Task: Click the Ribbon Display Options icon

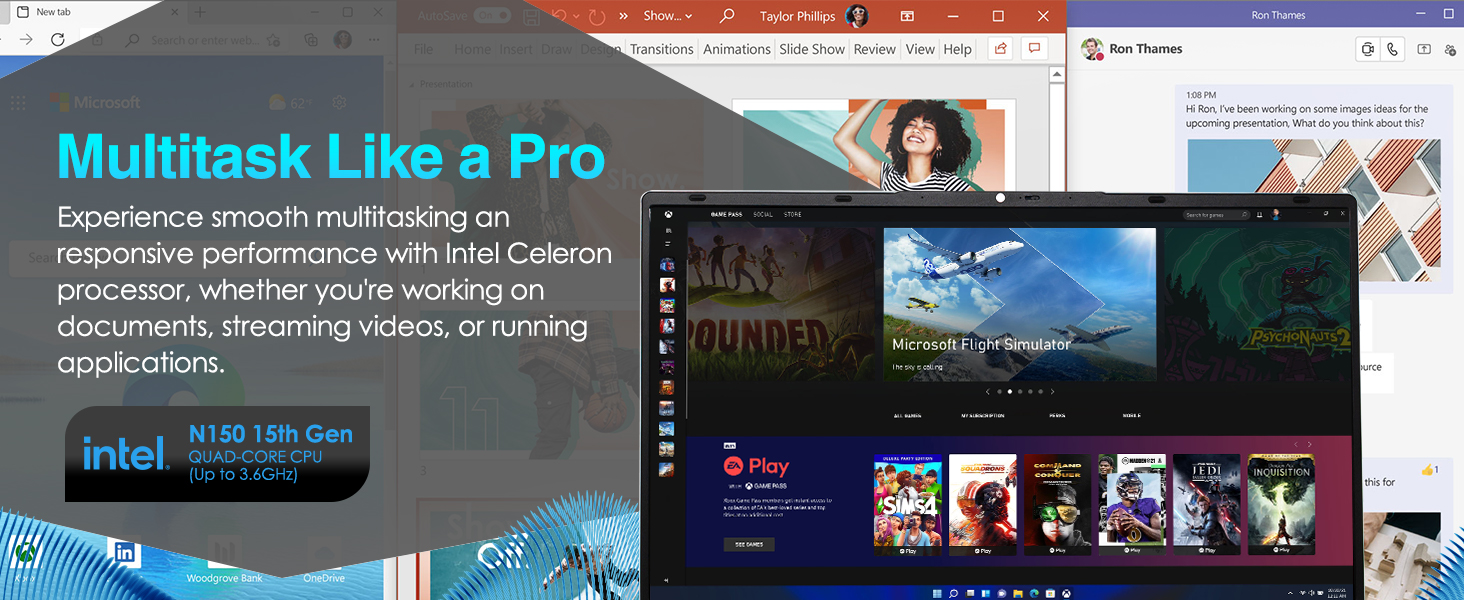Action: (907, 16)
